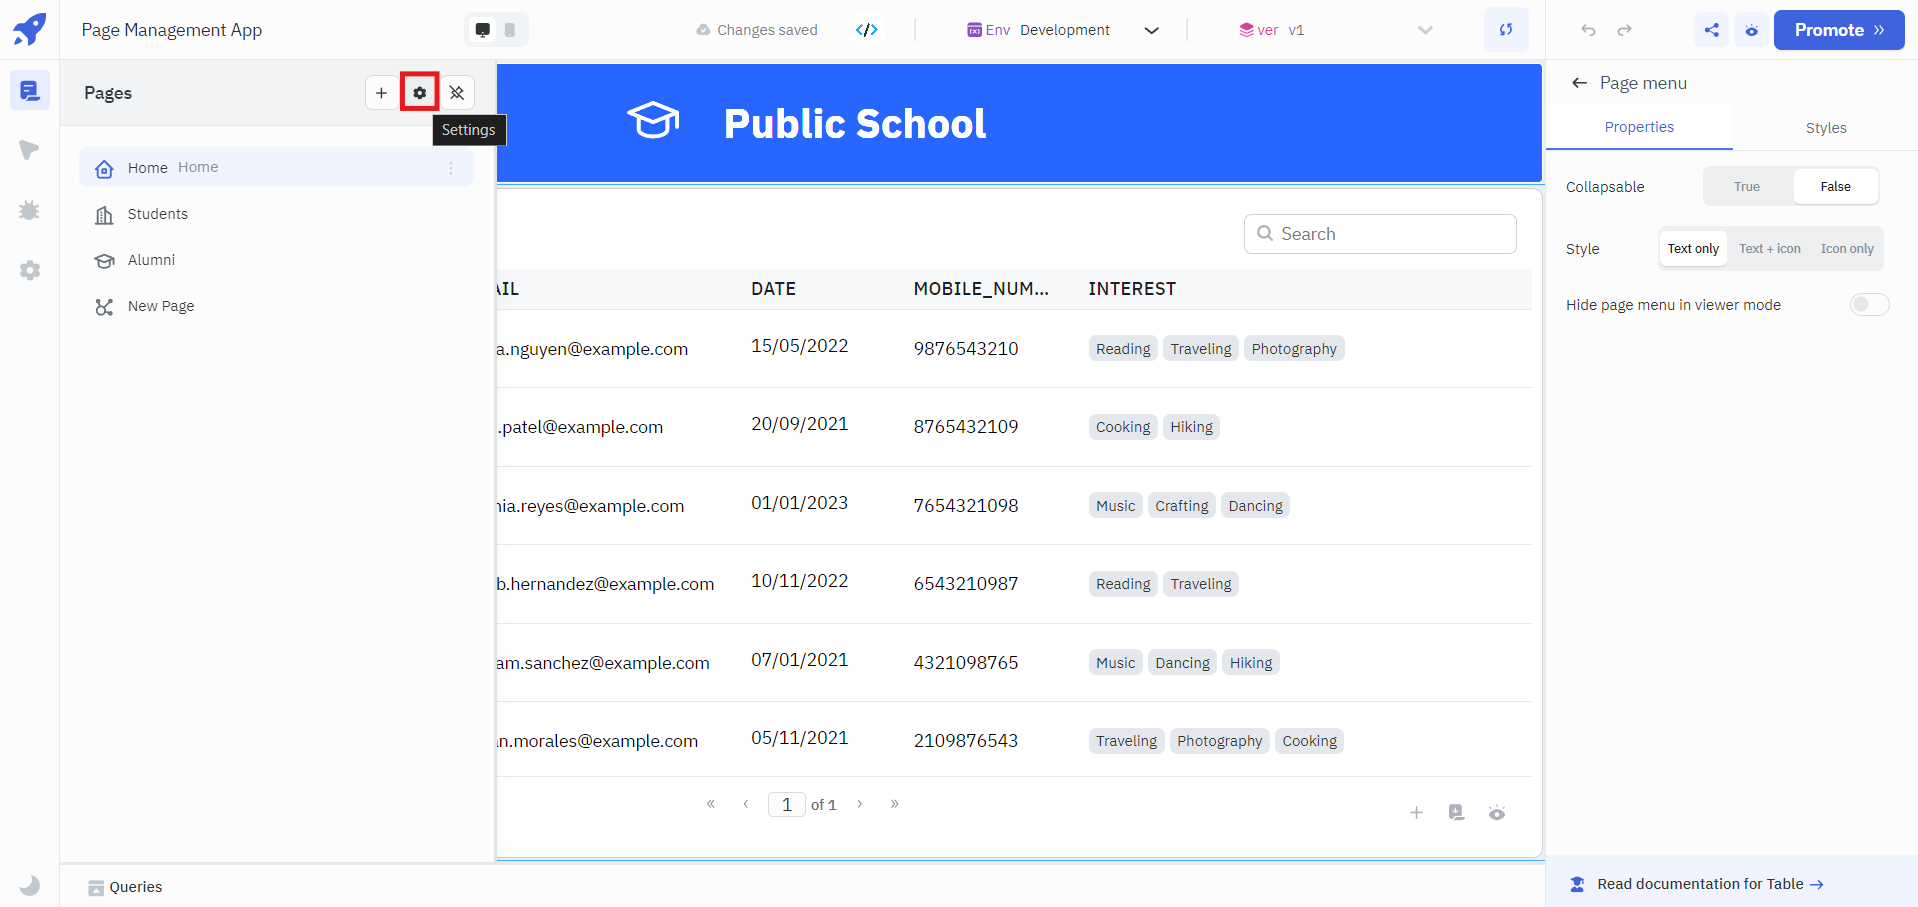
Task: Click the table download icon
Action: pyautogui.click(x=1456, y=813)
